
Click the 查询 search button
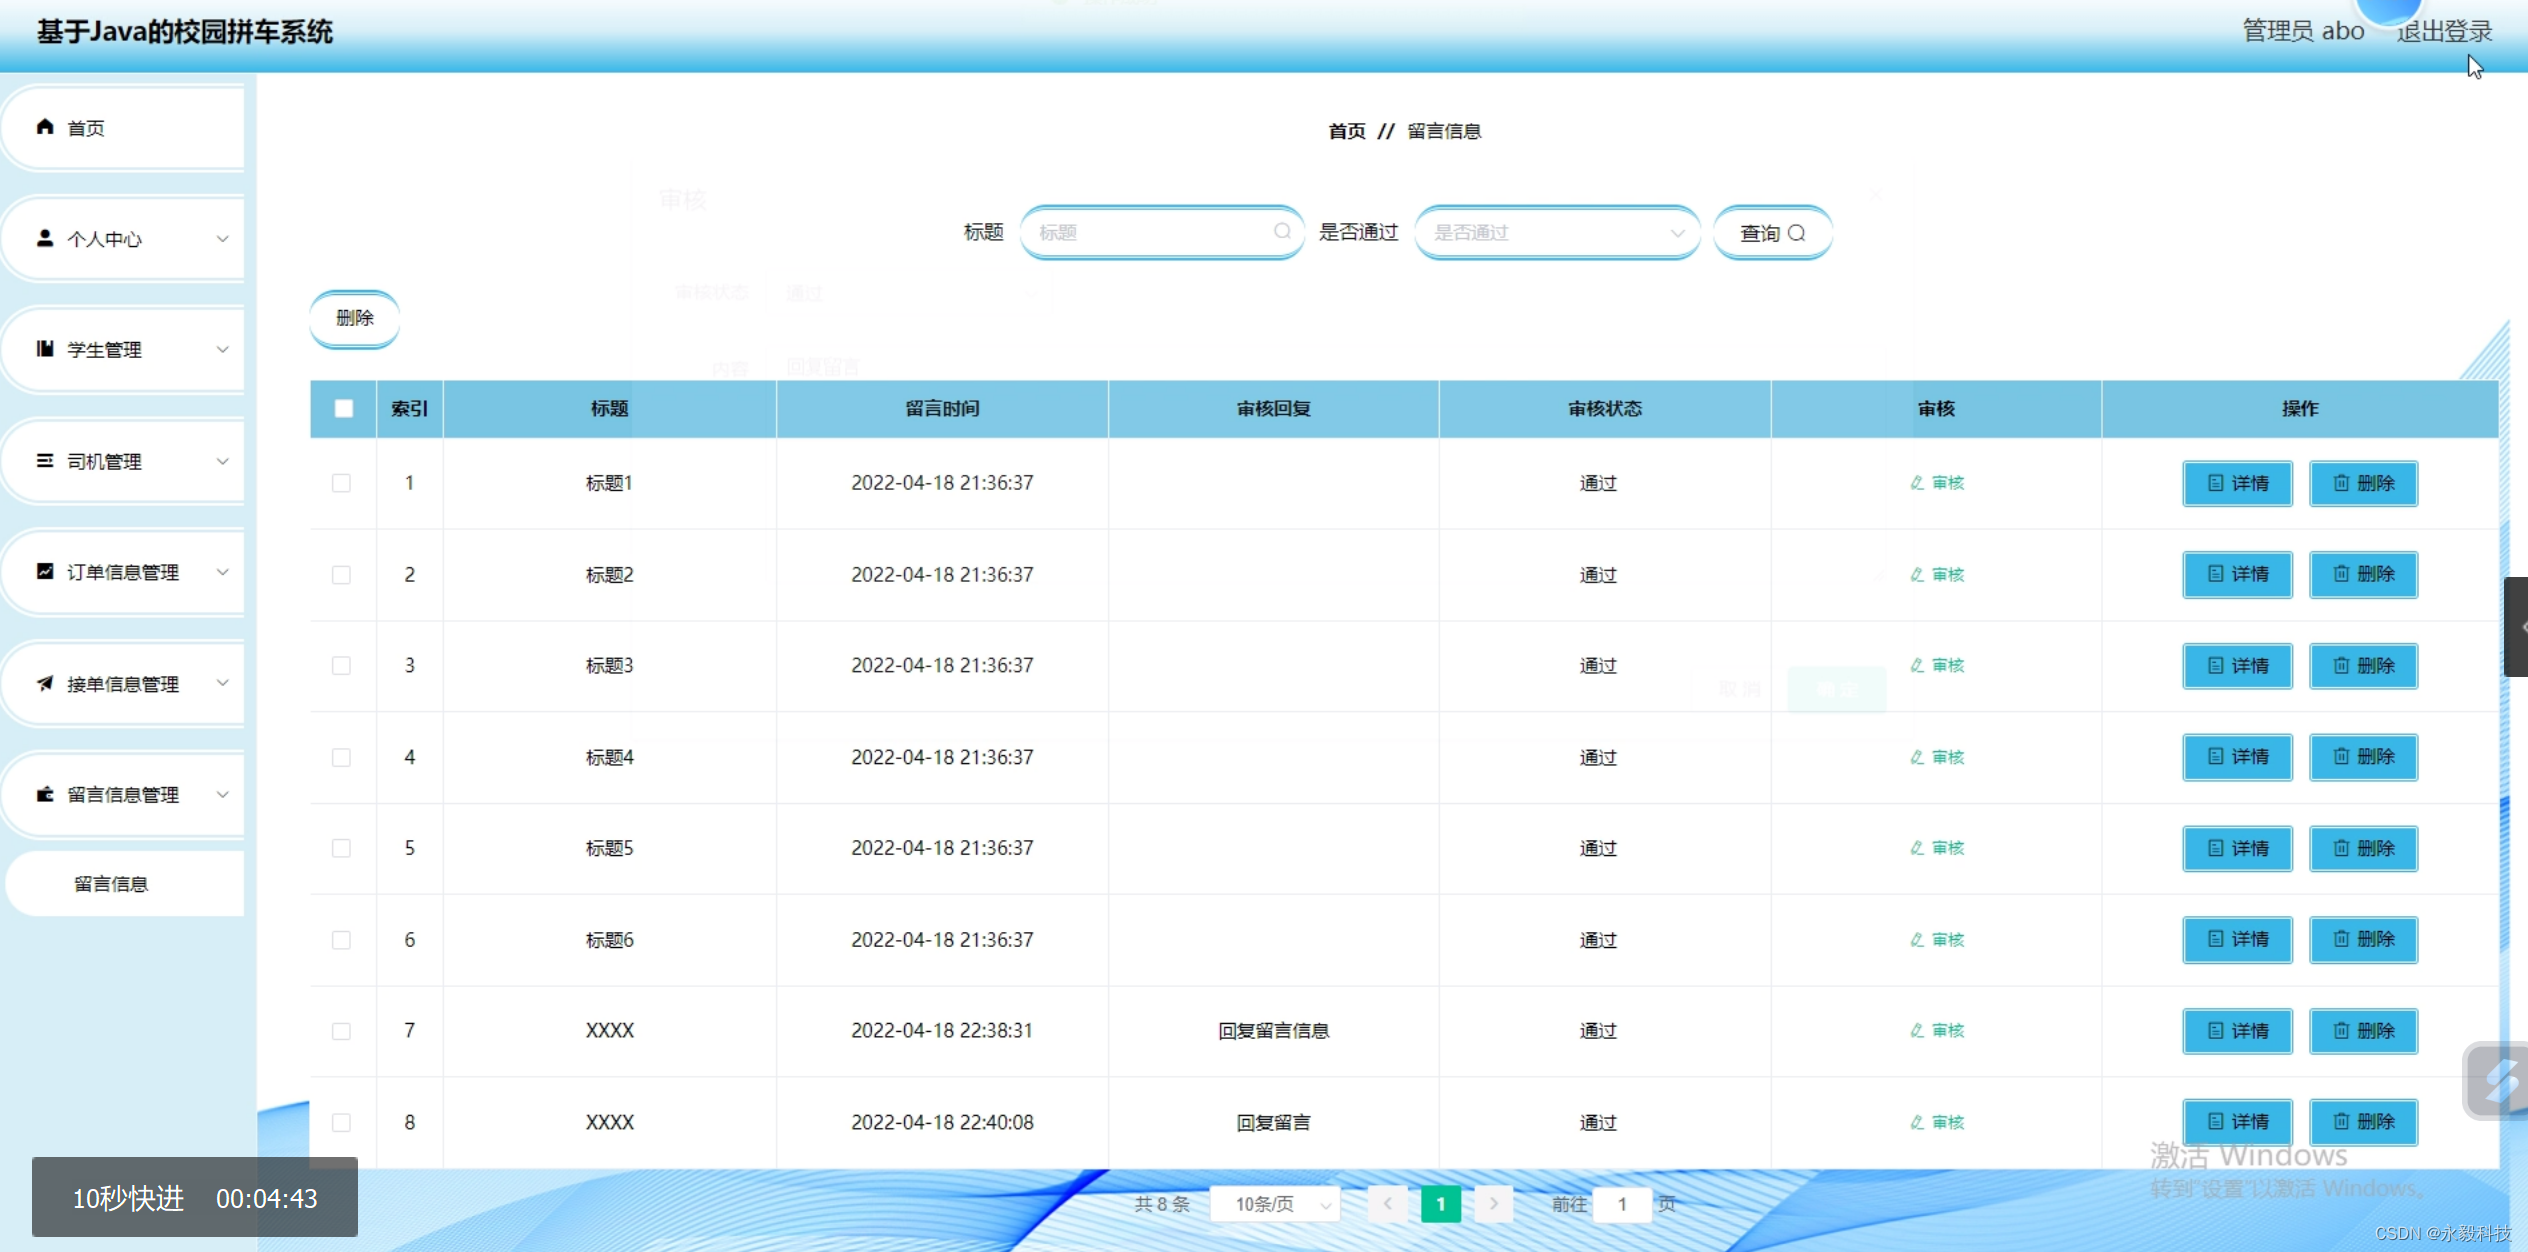[x=1772, y=233]
